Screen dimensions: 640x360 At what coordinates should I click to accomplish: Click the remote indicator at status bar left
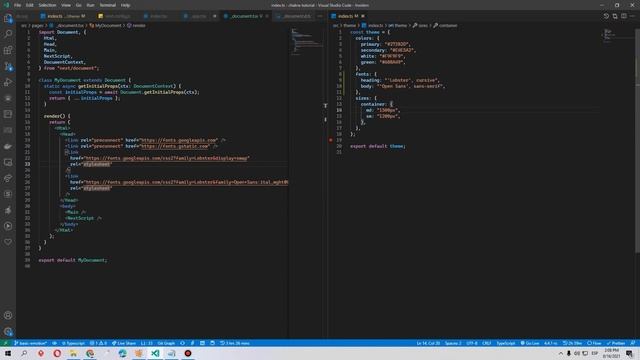point(5,343)
